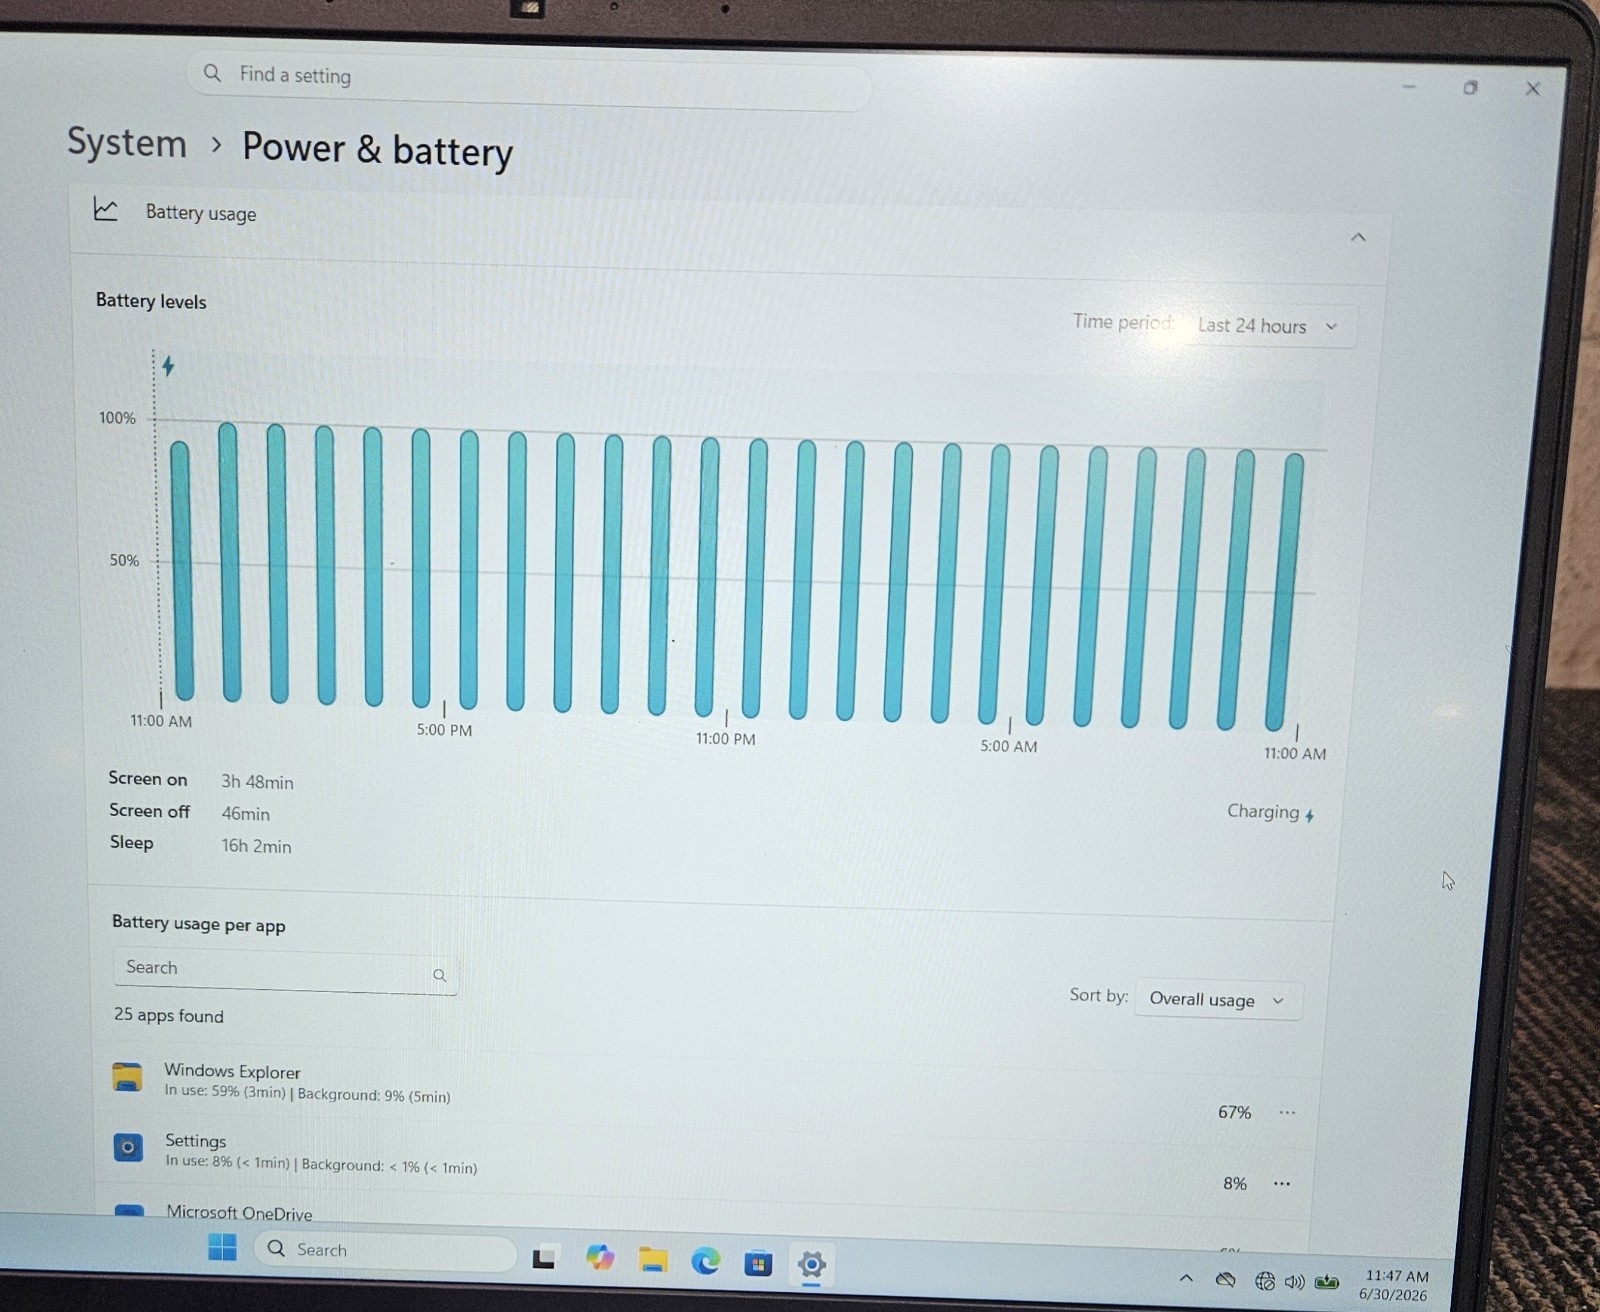Screen dimensions: 1600x1312
Task: Click the Settings app row icon
Action: [128, 1147]
